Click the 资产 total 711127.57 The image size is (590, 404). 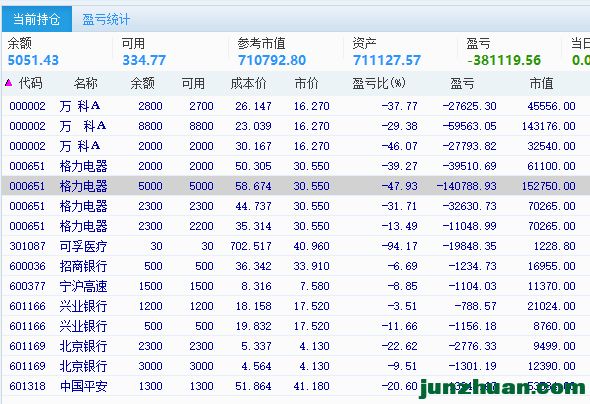pos(386,60)
